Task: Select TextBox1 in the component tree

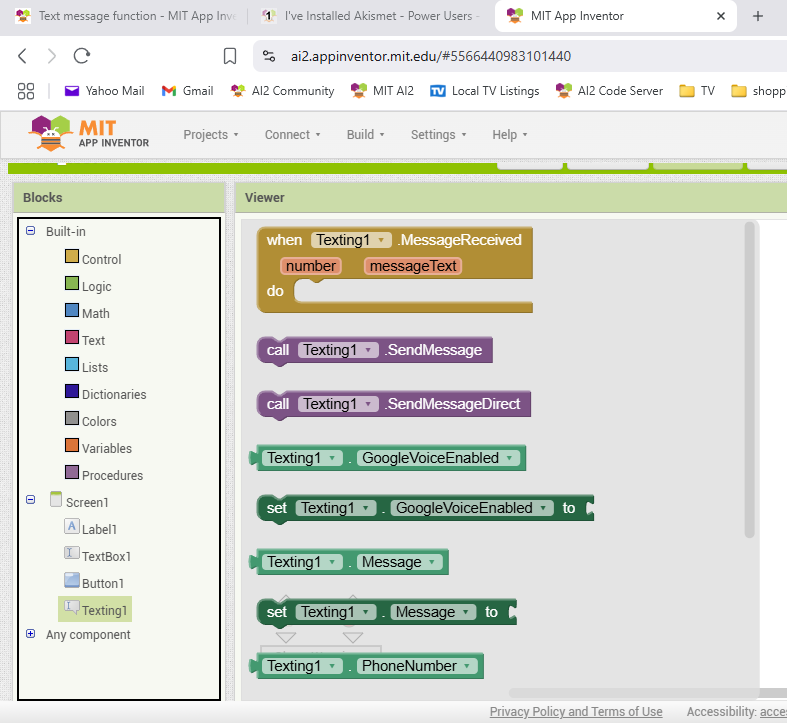Action: click(x=106, y=556)
